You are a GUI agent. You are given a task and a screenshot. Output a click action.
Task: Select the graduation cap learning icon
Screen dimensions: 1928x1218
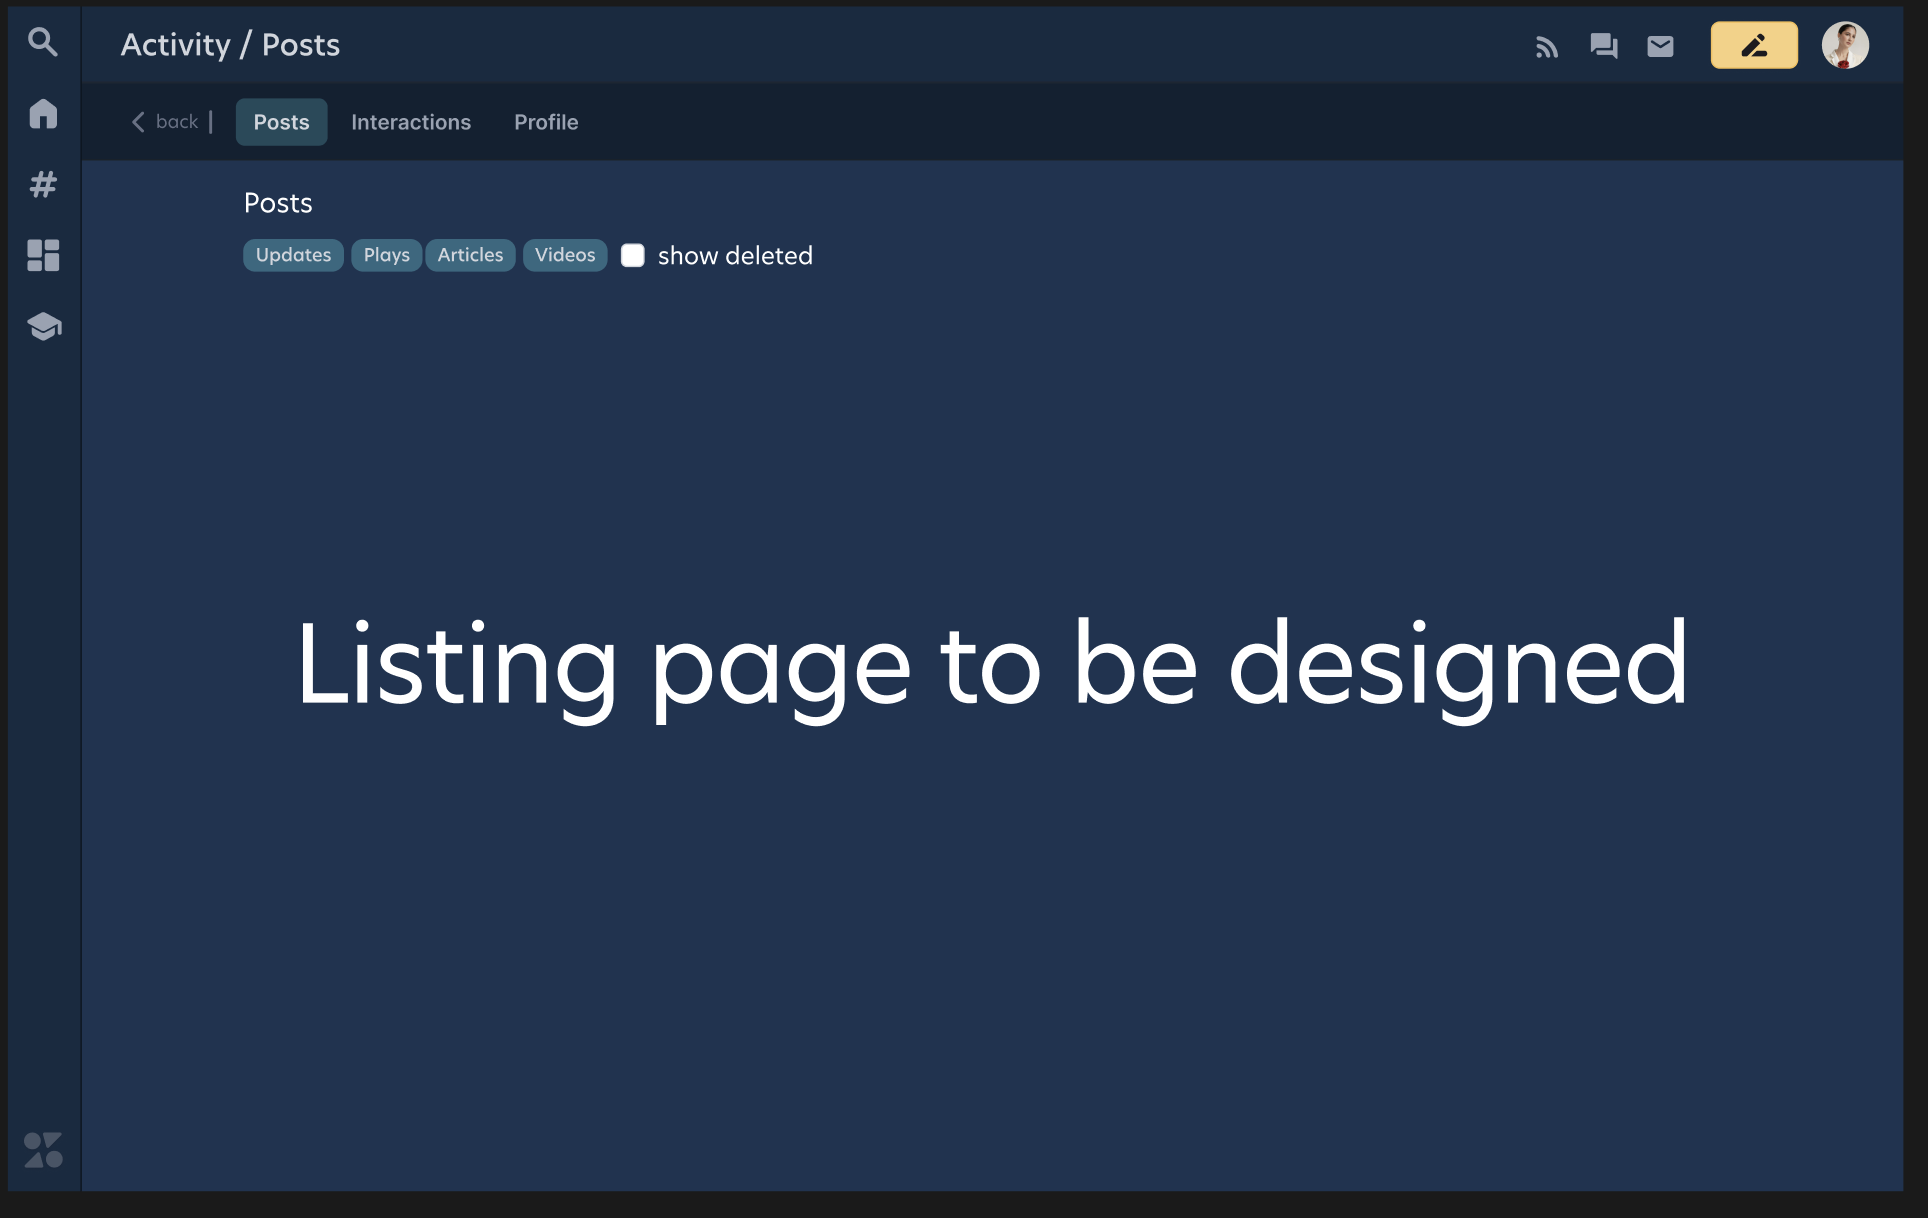click(42, 327)
